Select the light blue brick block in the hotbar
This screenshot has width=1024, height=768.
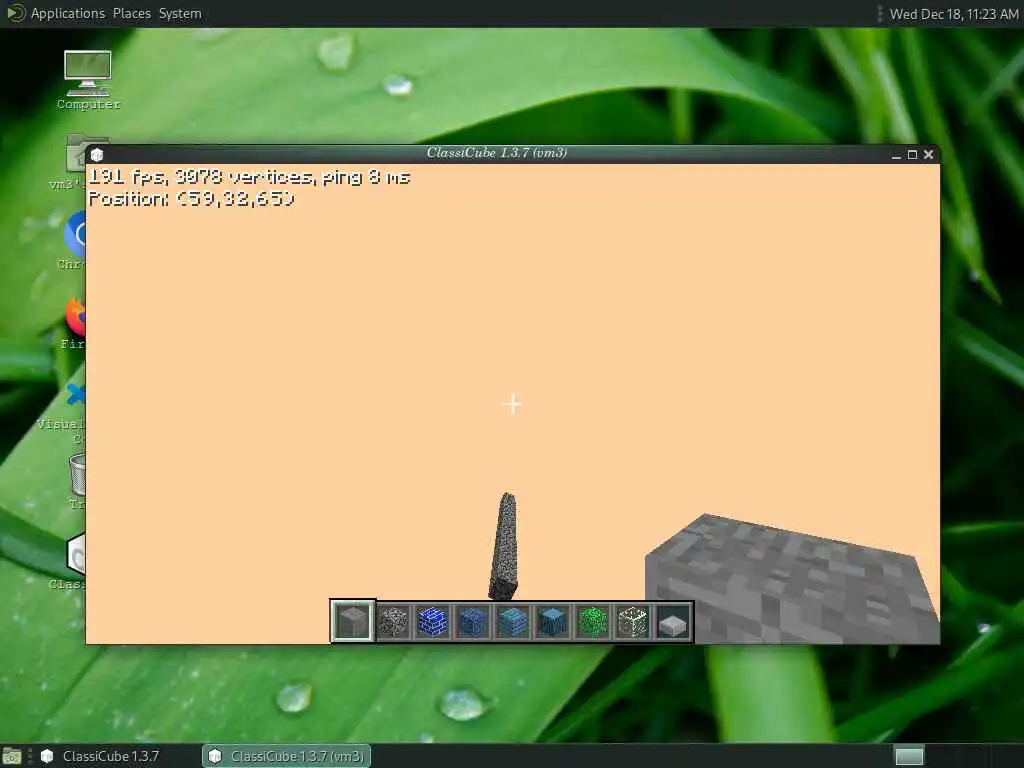[513, 622]
